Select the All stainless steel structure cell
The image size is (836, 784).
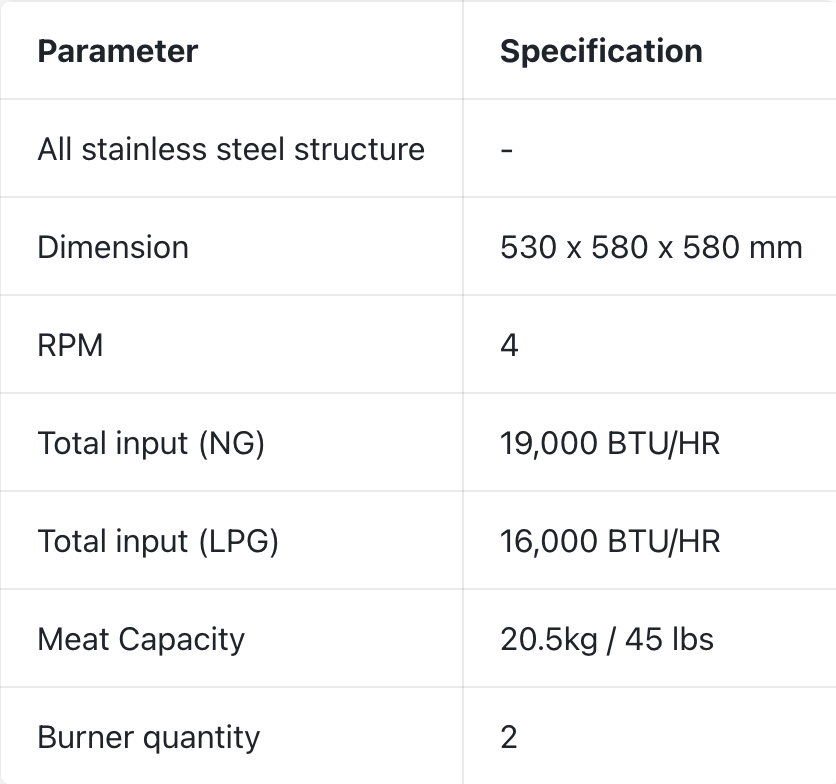[x=231, y=149]
